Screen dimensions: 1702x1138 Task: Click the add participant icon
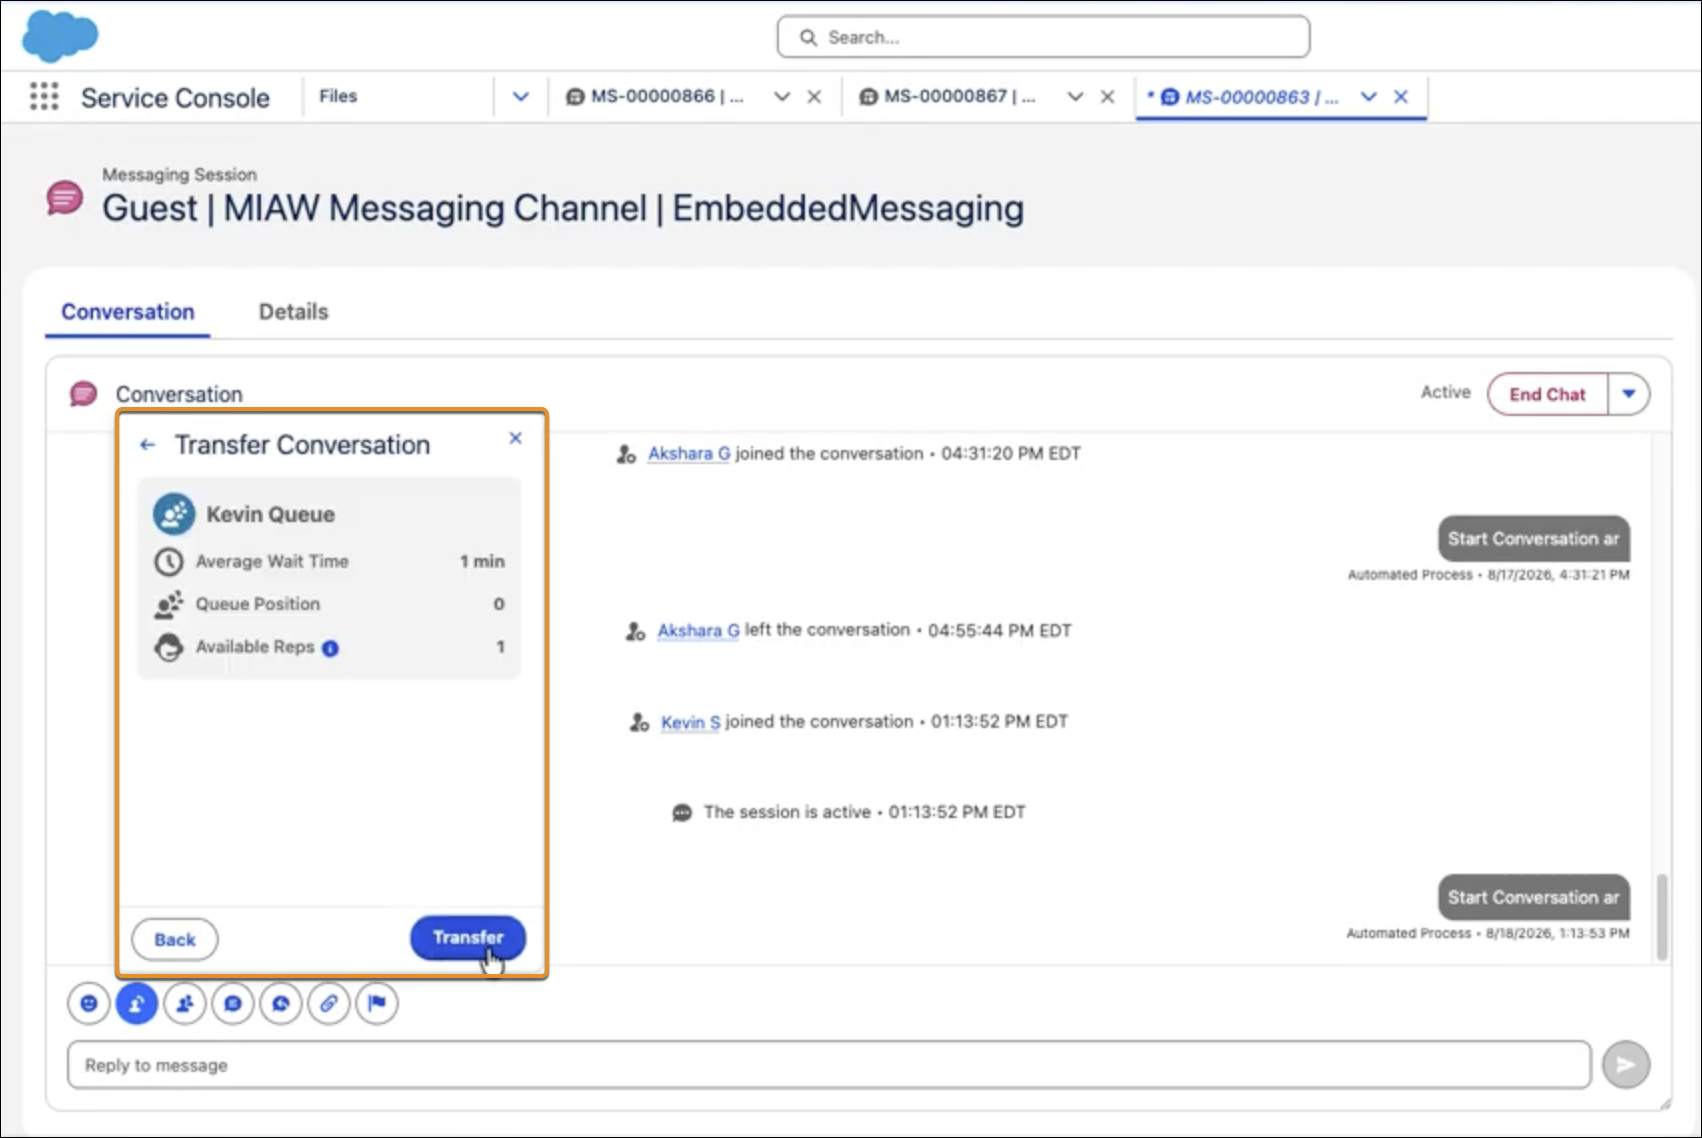pos(185,1003)
